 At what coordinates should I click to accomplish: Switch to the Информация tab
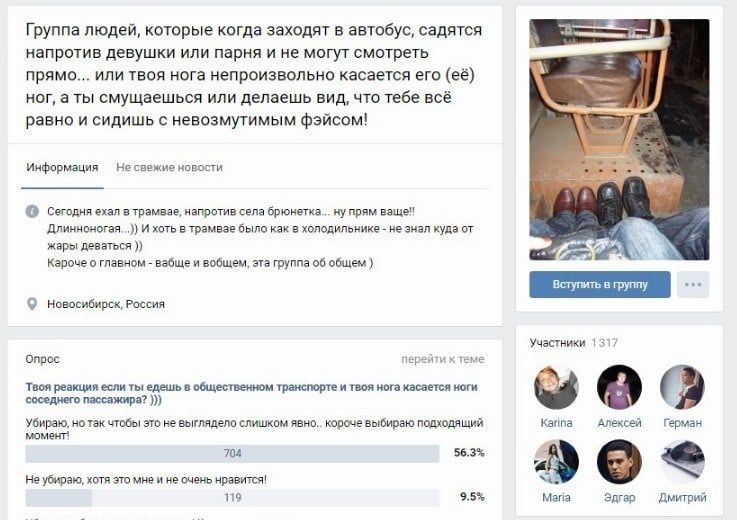point(62,167)
